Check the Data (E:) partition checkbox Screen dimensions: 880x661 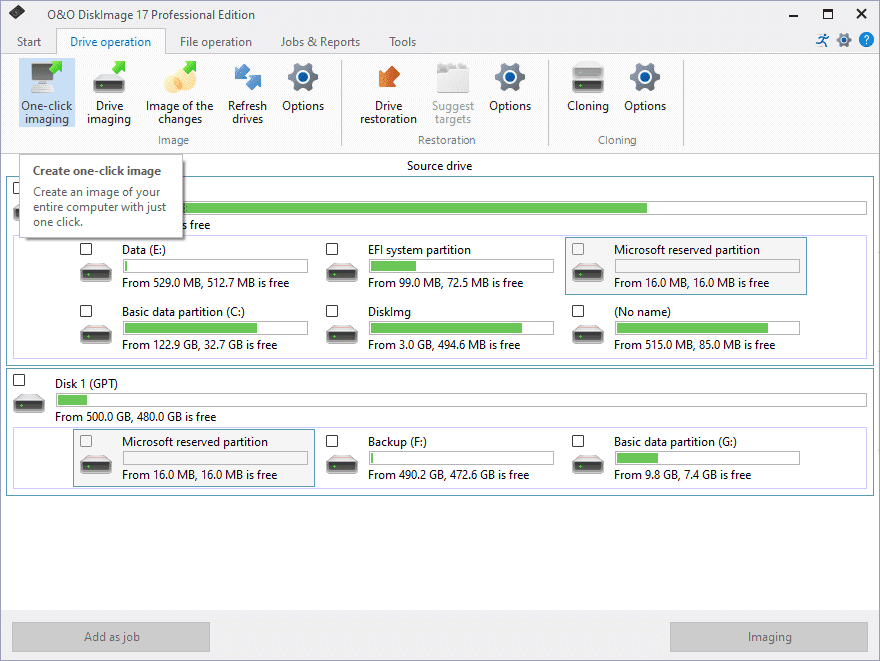coord(86,249)
